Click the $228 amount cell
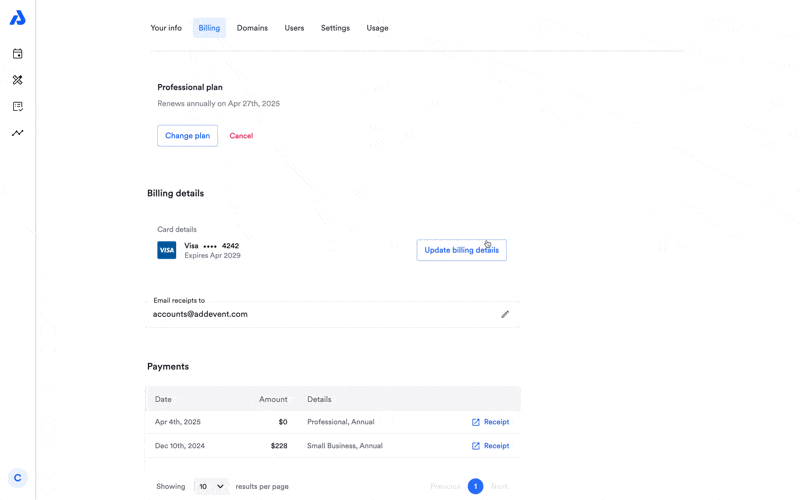The width and height of the screenshot is (800, 500). coord(279,446)
